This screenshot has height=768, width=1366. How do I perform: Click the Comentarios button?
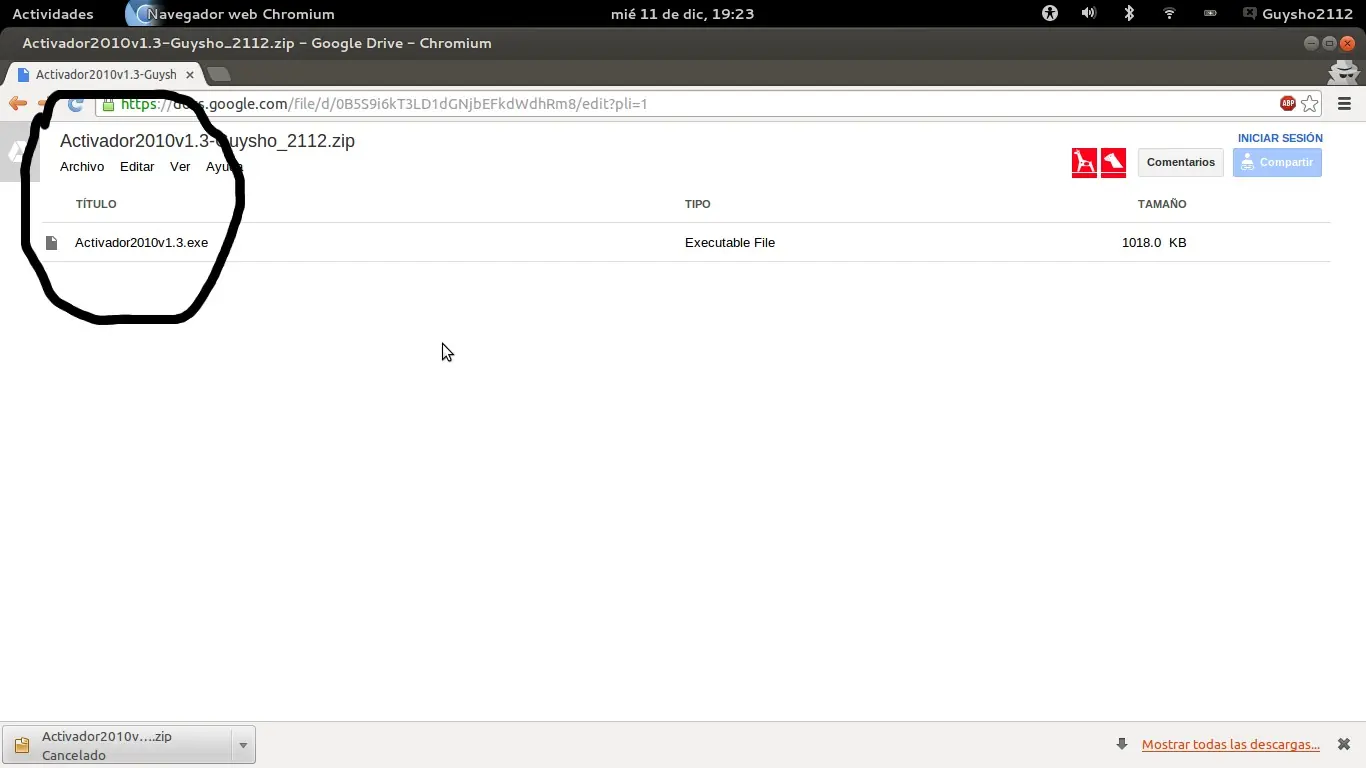coord(1181,162)
